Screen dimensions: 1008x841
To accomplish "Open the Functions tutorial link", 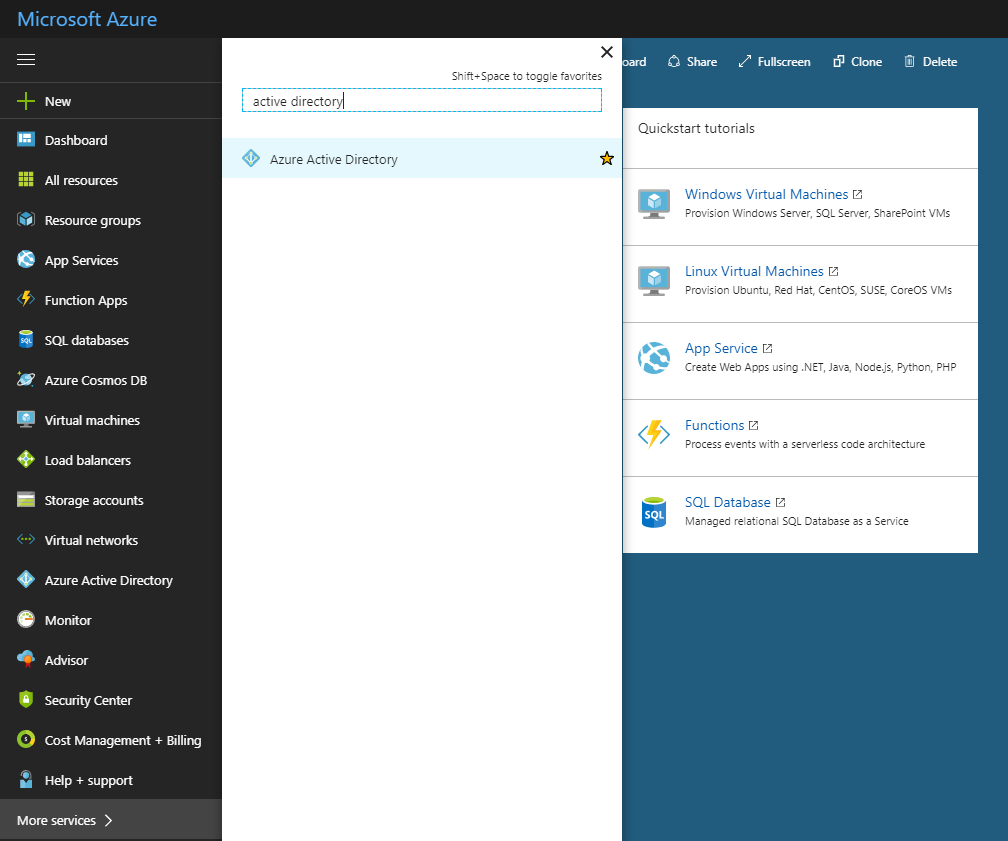I will pos(714,426).
